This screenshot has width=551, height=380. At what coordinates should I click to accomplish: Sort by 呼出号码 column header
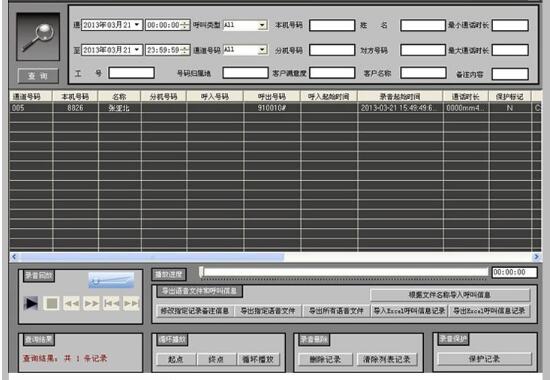[272, 96]
